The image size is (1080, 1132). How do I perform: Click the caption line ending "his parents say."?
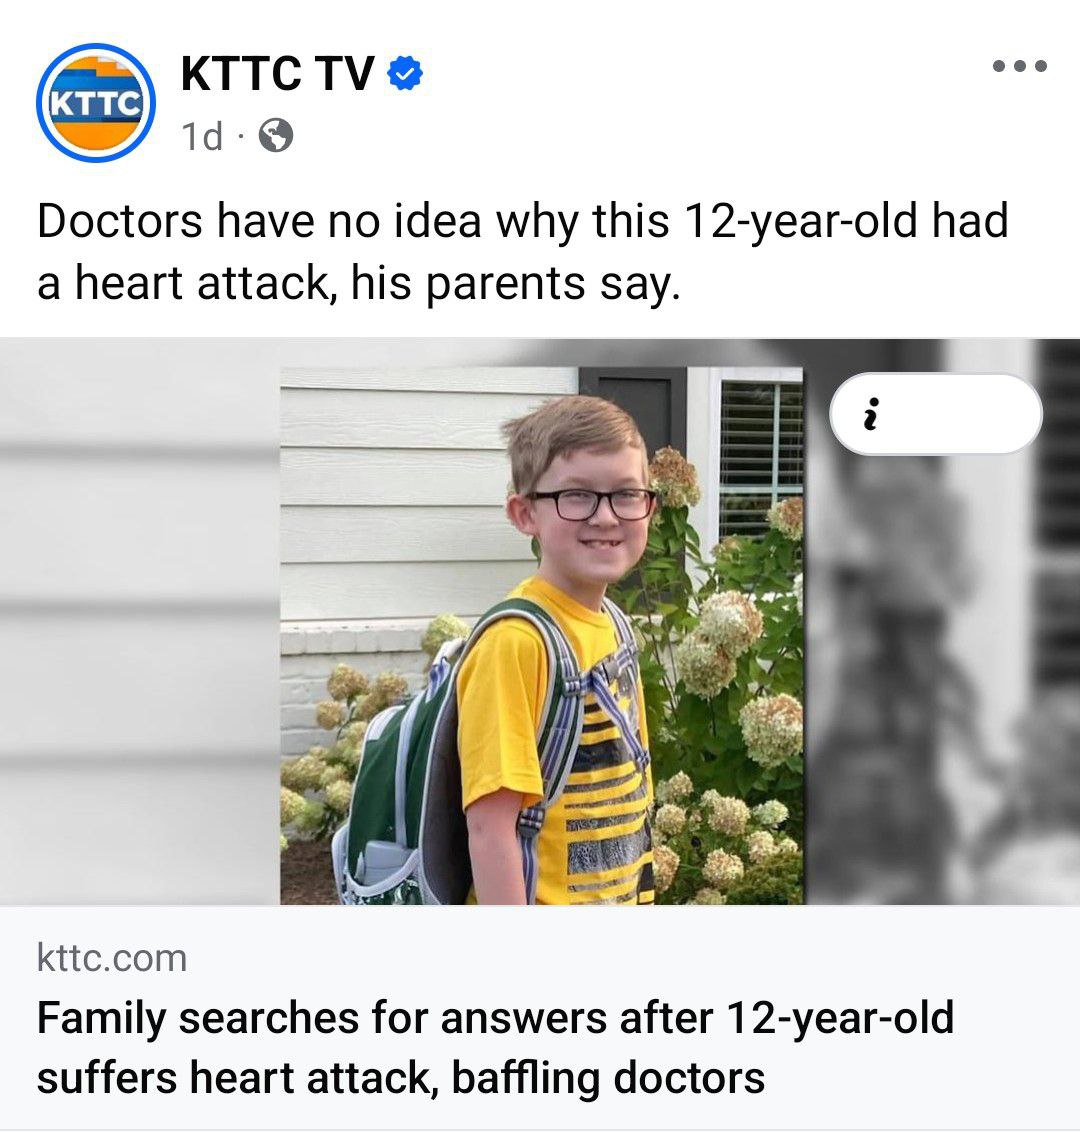[359, 283]
